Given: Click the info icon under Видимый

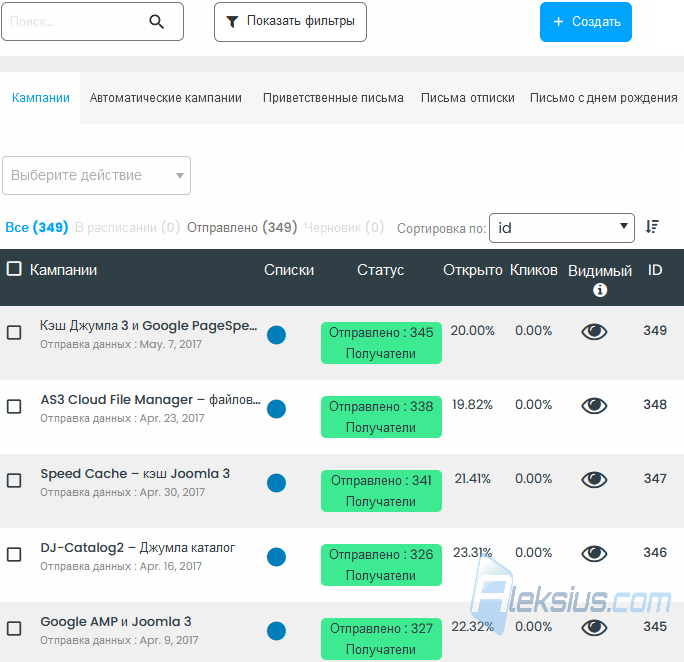Looking at the screenshot, I should coord(600,290).
